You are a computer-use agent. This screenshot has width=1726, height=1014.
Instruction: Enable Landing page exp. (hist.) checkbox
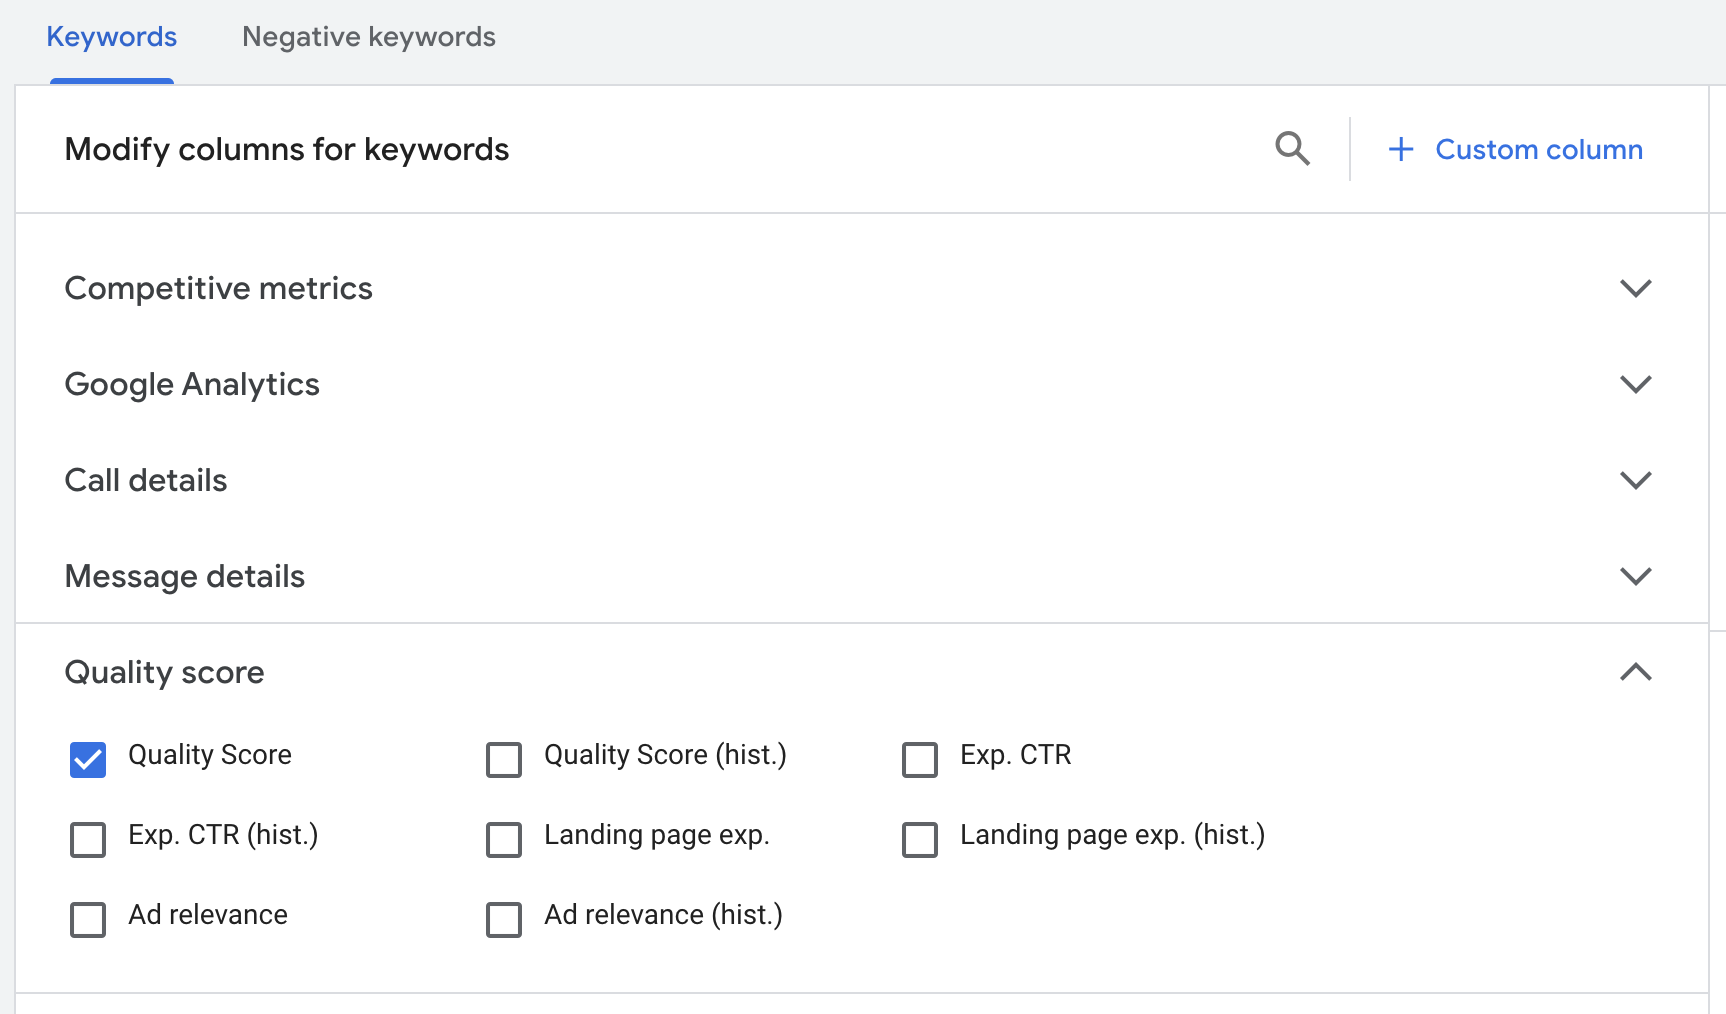(920, 839)
